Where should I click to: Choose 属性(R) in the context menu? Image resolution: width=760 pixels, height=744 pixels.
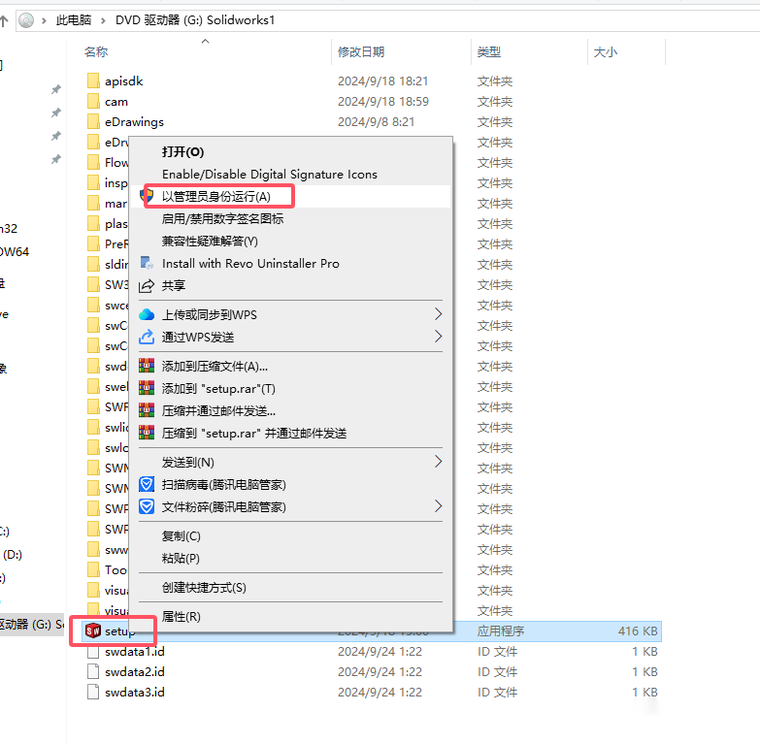(x=181, y=617)
